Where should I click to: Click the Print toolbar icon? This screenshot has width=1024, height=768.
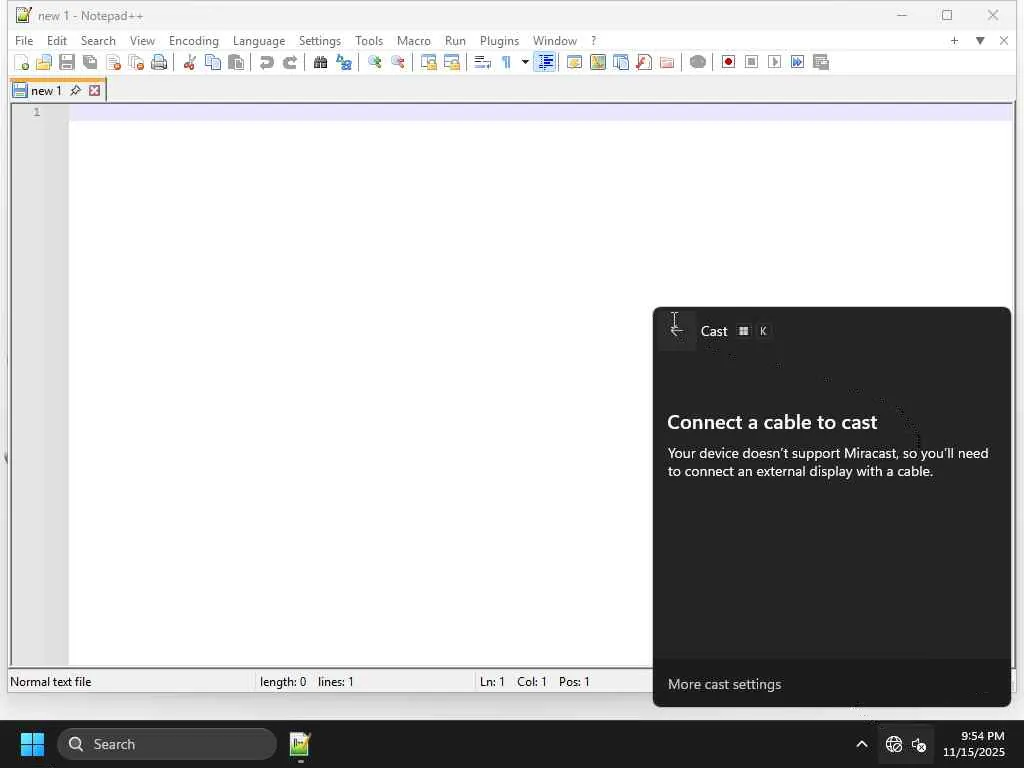(x=159, y=62)
